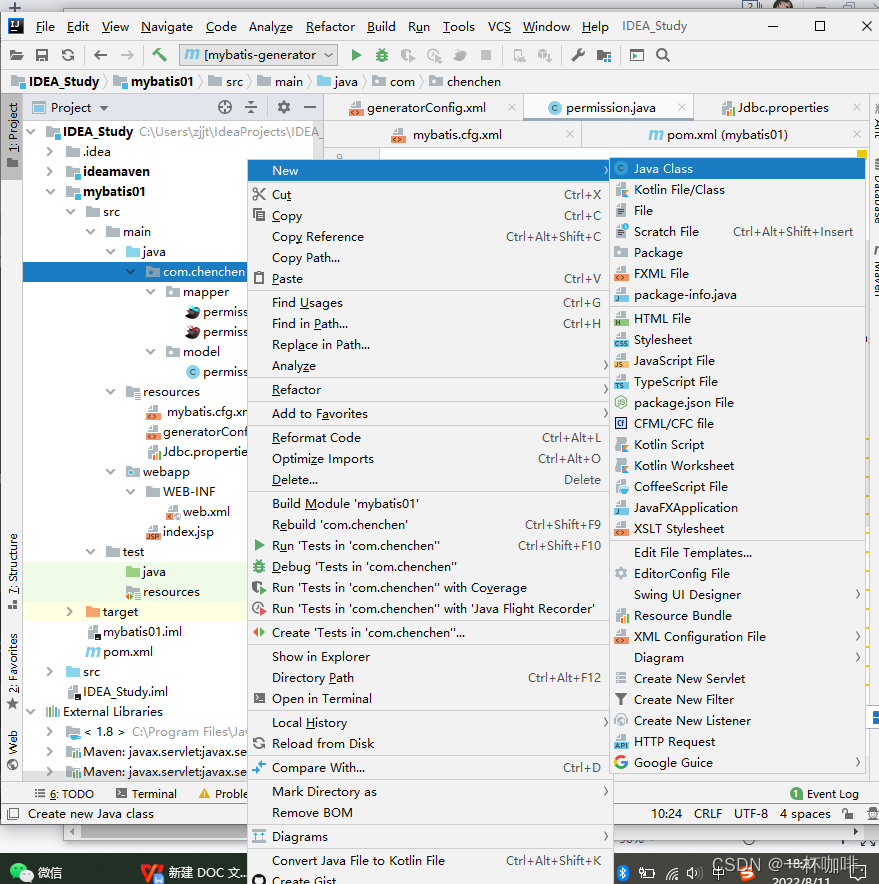
Task: Select Open in Terminal in context menu
Action: 429,699
